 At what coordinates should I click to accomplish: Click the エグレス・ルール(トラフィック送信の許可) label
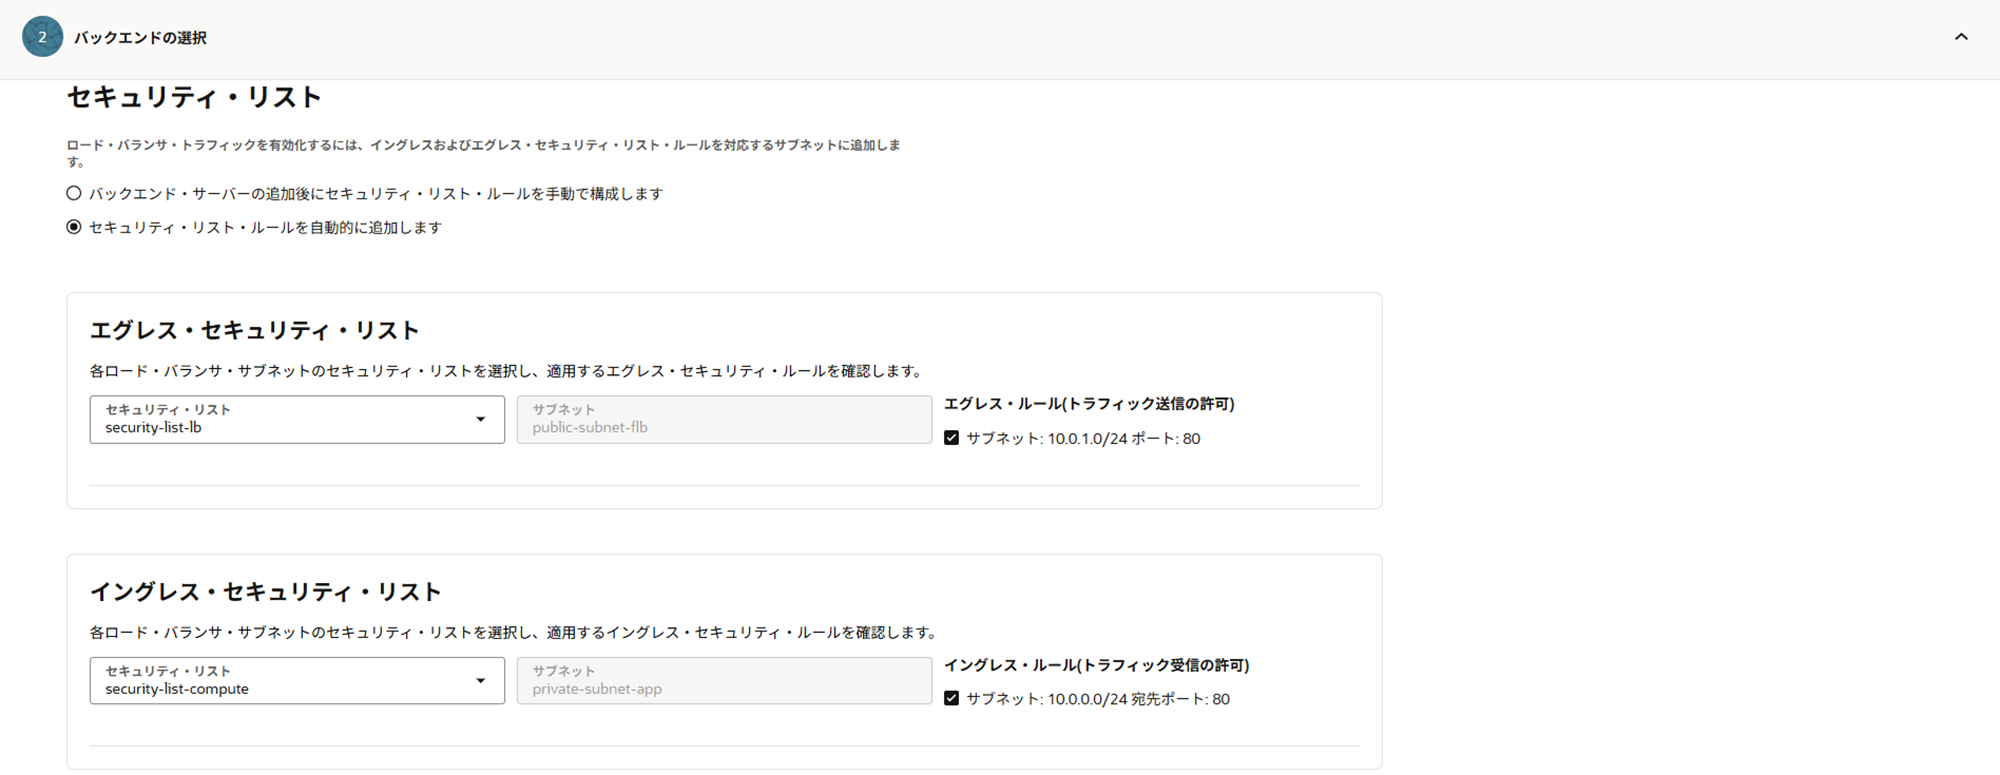point(1089,404)
